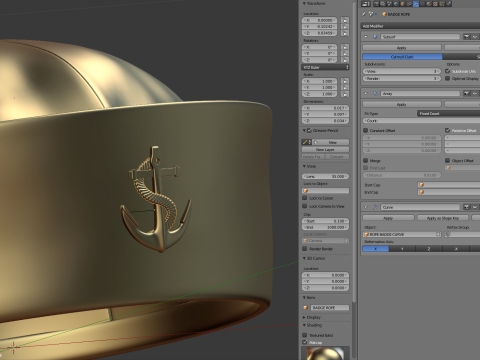Screen dimensions: 480x360
Task: Collapse the View panel
Action: pos(304,166)
